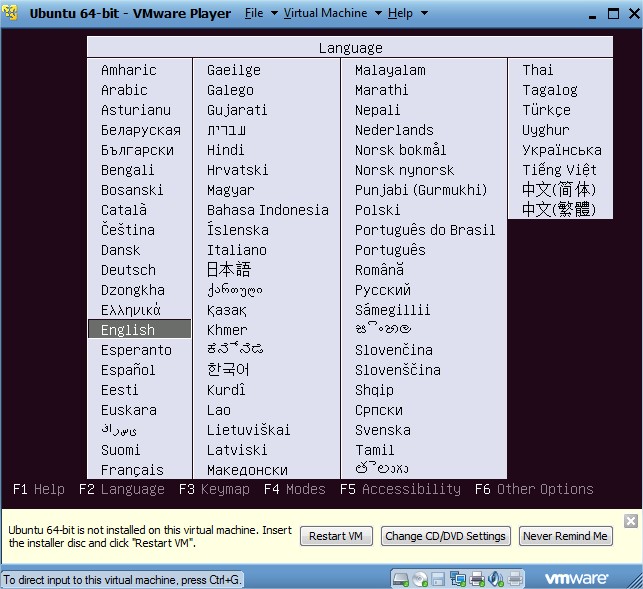Choose English in the language list
This screenshot has height=589, width=643.
point(139,329)
